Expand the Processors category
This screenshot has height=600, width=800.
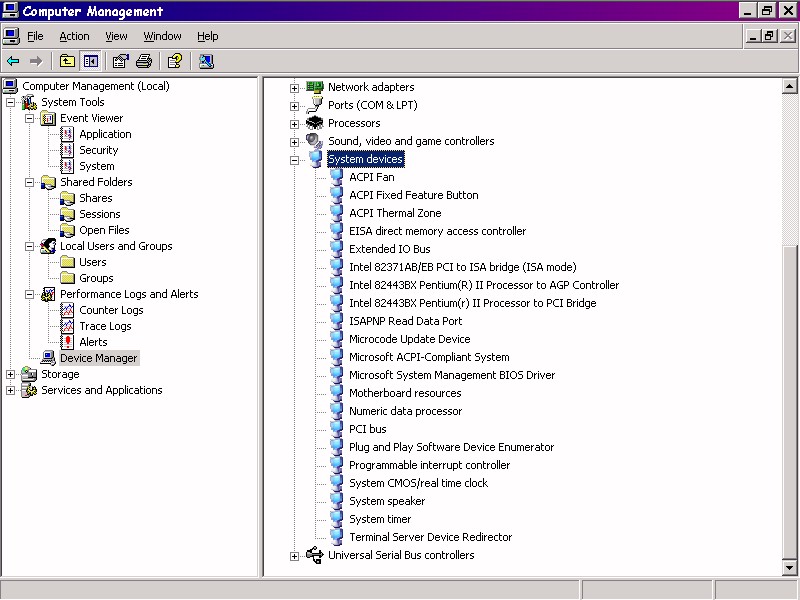[294, 124]
